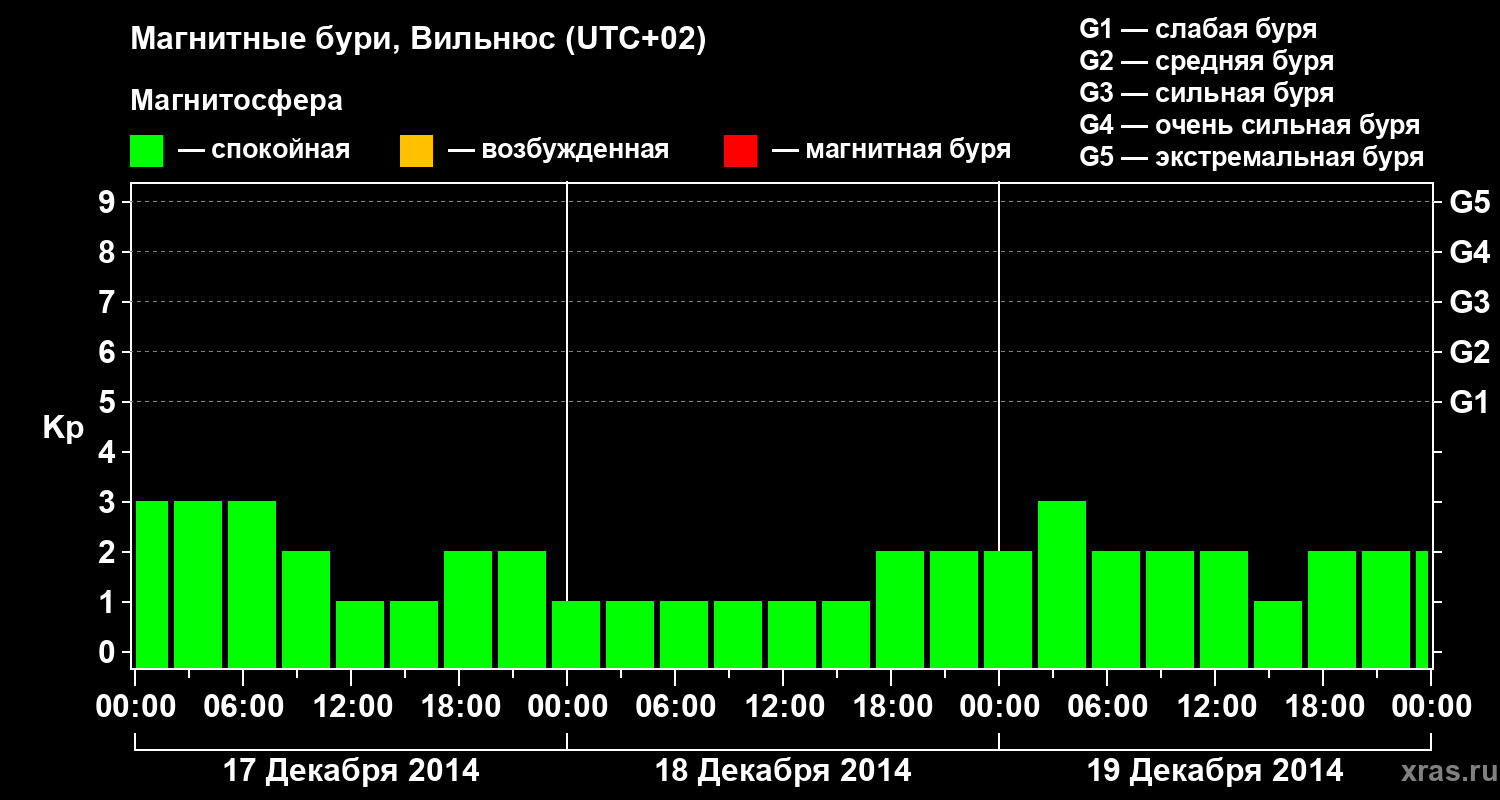
Task: Click the Kp 2 bar at 09:00 on 17 December
Action: point(306,609)
